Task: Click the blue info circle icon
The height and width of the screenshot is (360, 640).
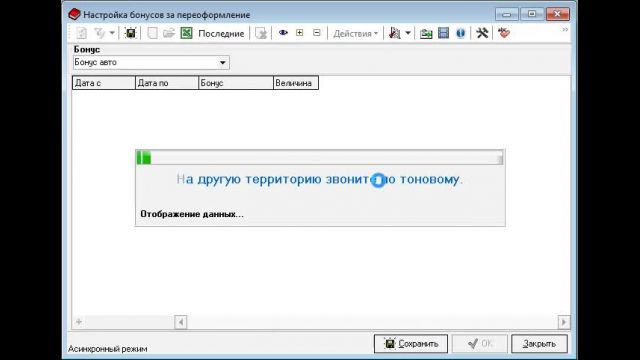Action: pyautogui.click(x=461, y=33)
